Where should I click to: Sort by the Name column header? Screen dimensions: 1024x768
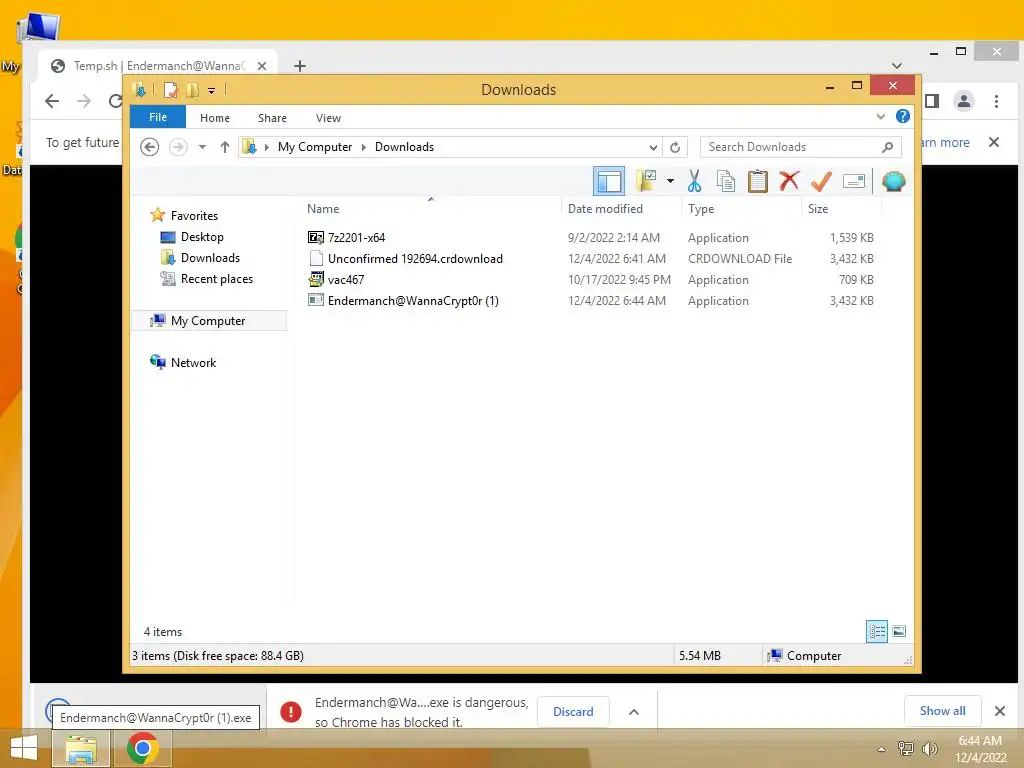tap(431, 209)
